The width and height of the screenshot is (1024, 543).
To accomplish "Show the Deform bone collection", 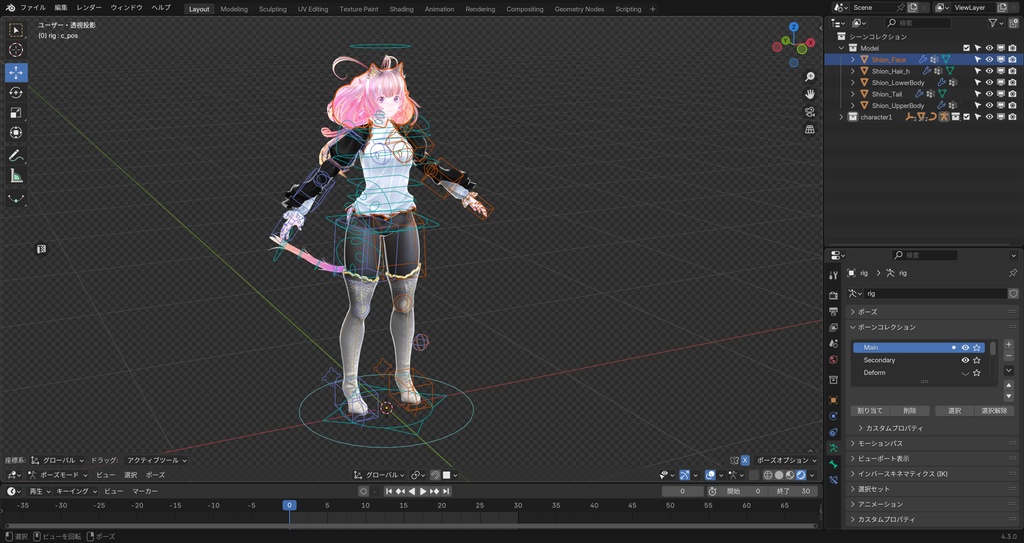I will coord(965,373).
